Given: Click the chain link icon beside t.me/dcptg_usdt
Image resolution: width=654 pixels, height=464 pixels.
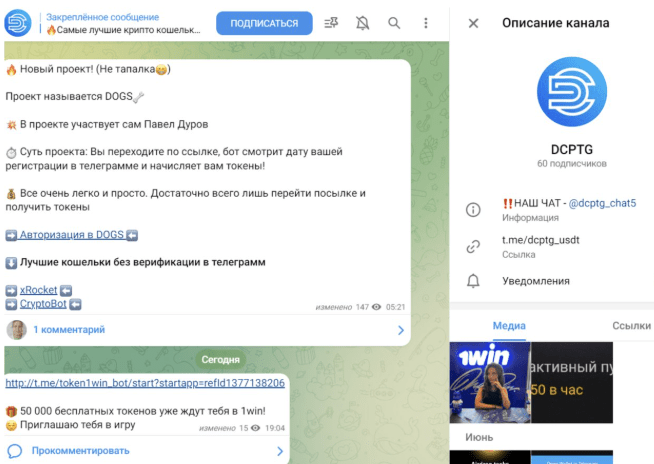Looking at the screenshot, I should coord(473,246).
